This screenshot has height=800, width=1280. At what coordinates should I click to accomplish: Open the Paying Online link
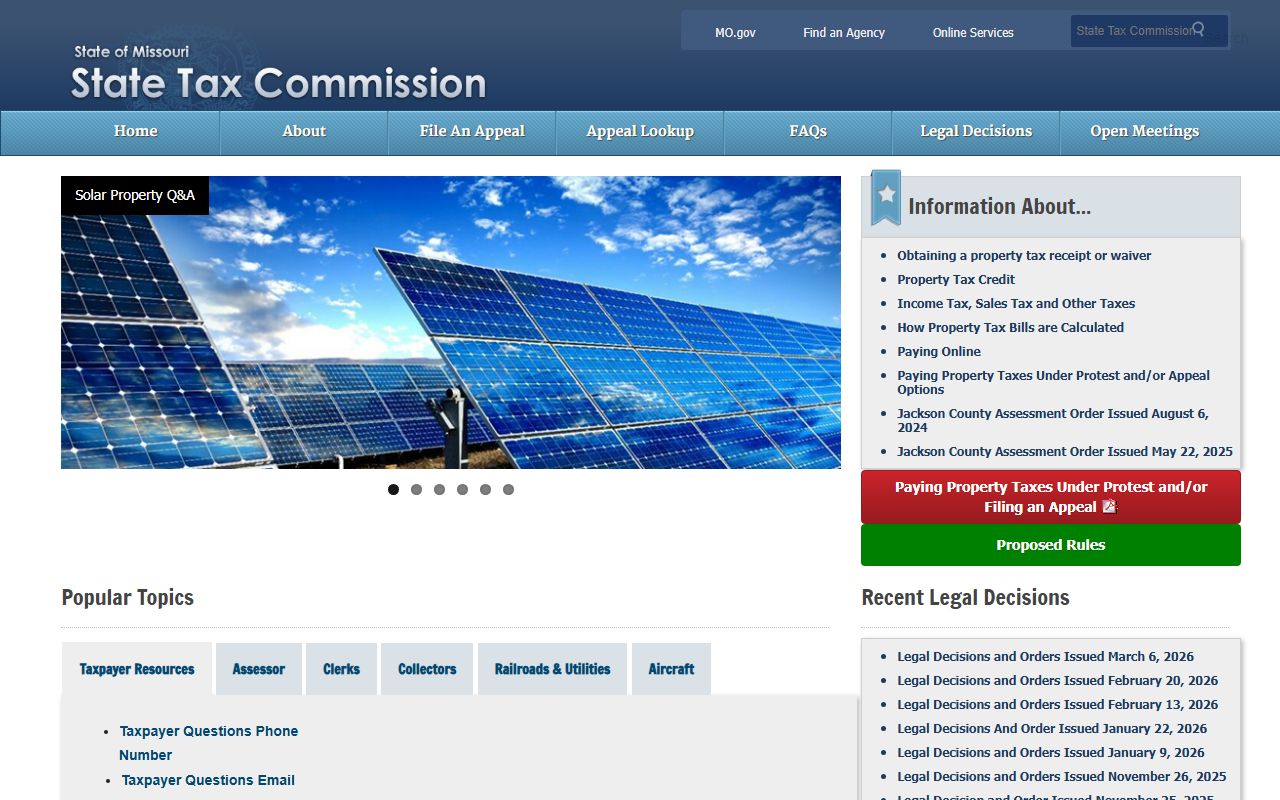[939, 352]
